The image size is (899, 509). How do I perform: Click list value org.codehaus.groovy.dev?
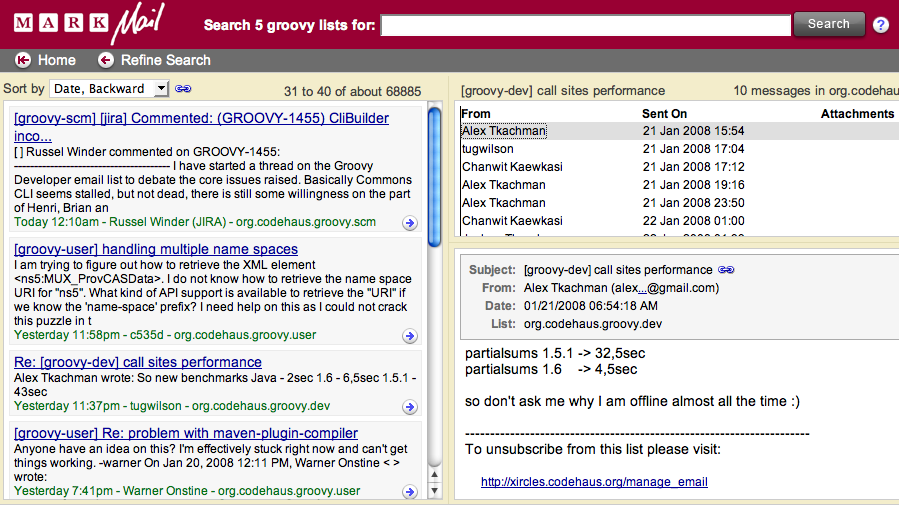pyautogui.click(x=593, y=324)
